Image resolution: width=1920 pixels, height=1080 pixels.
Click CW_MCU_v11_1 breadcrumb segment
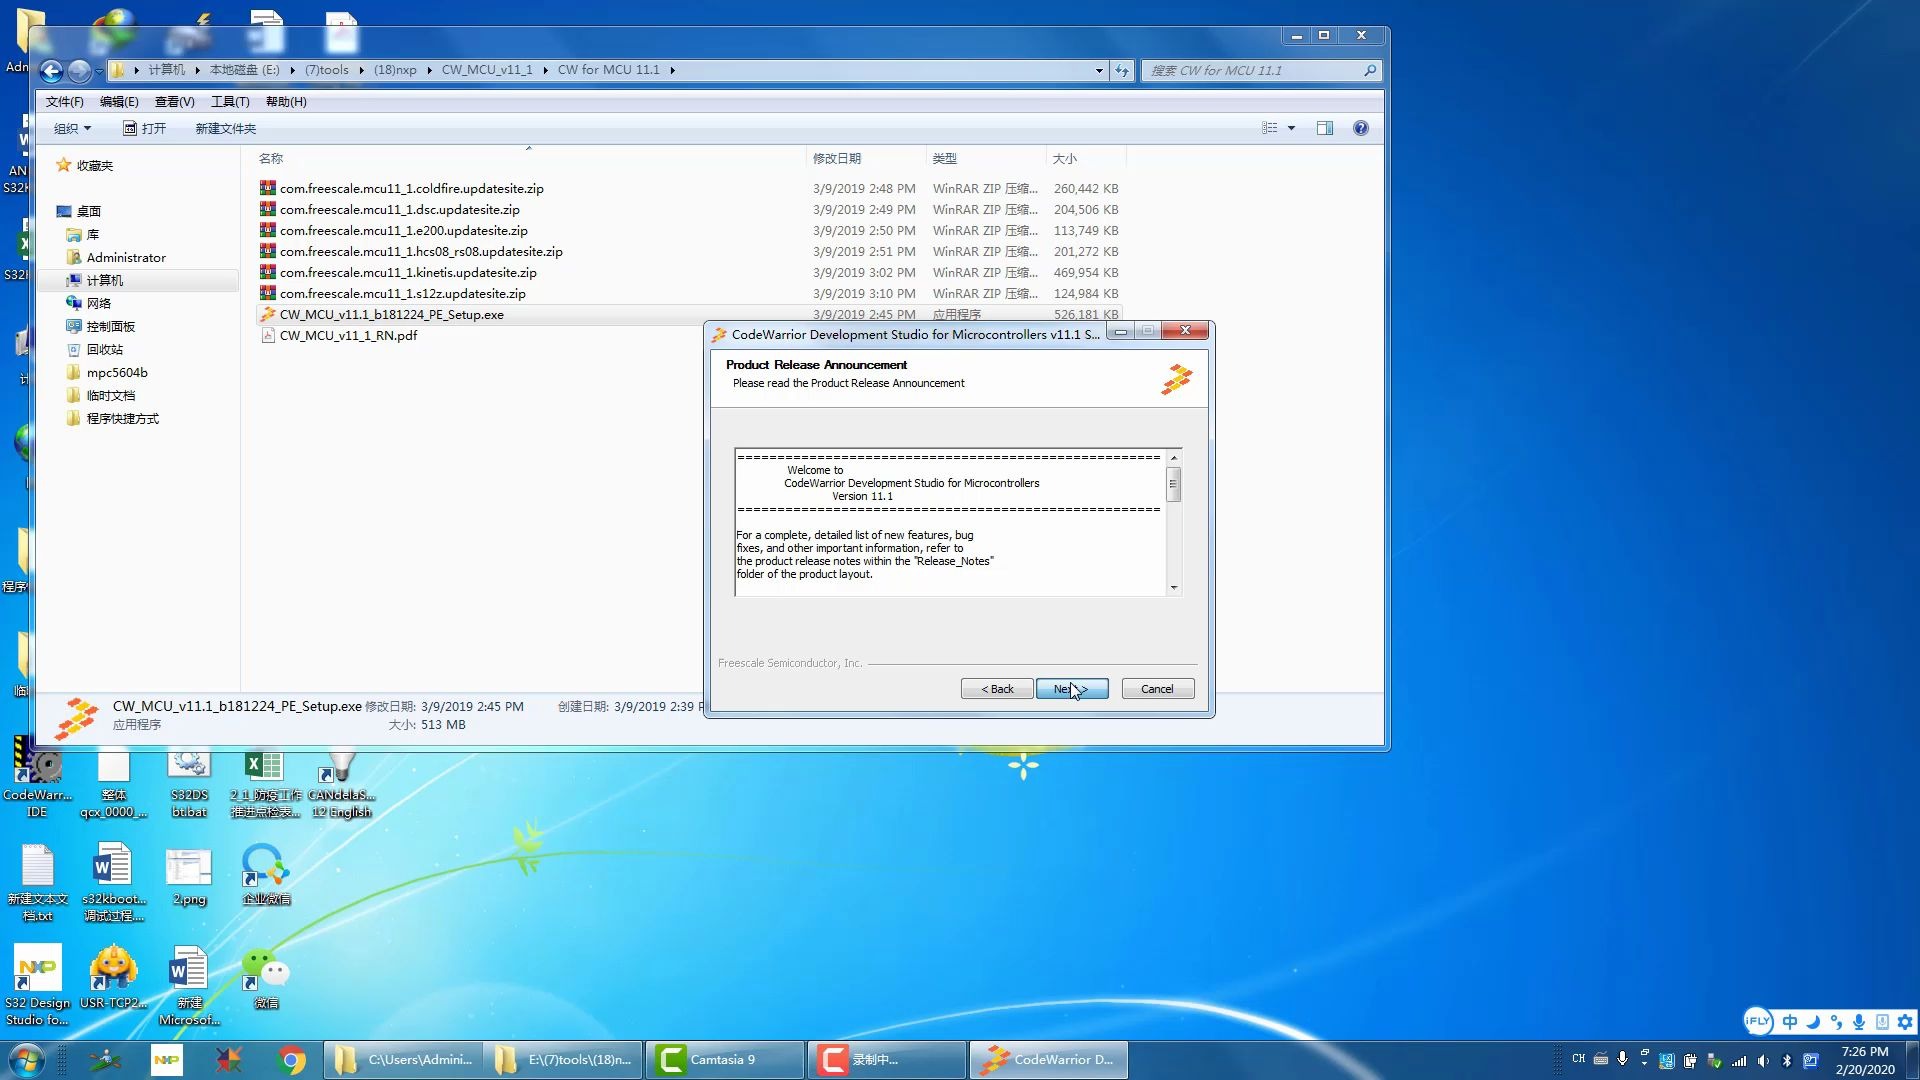click(487, 70)
